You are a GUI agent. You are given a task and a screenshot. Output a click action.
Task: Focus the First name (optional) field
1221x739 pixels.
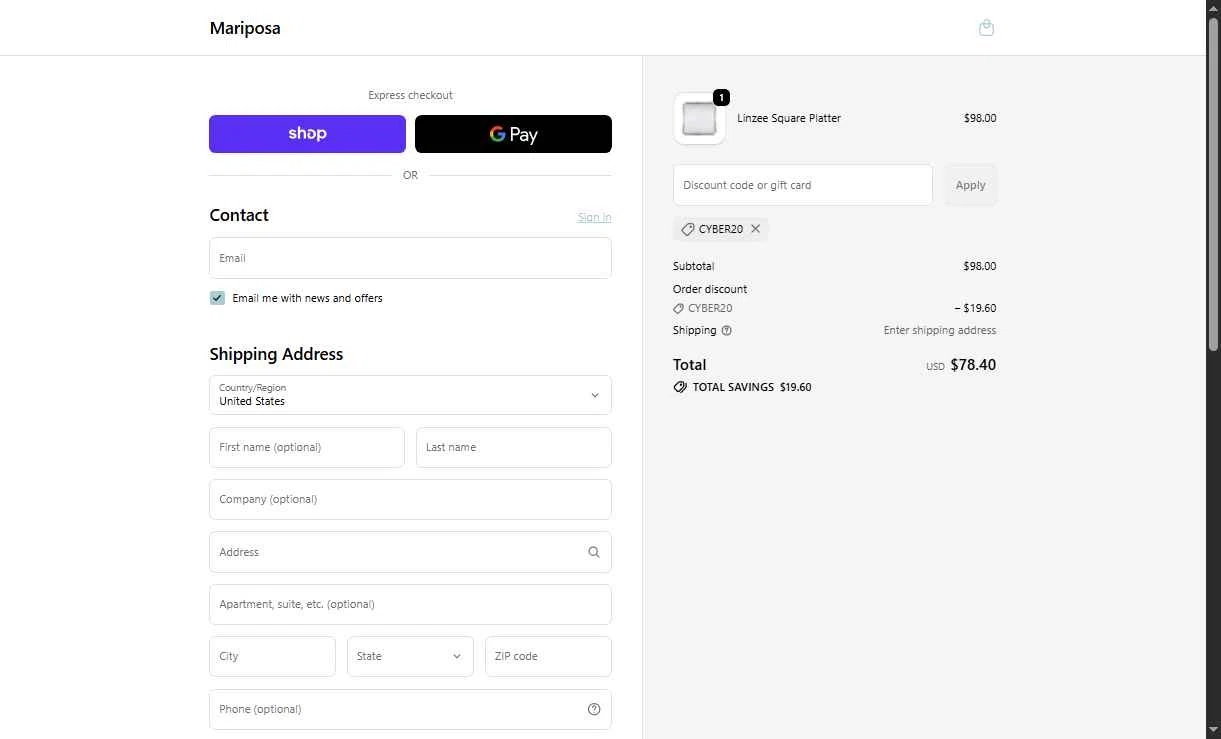click(307, 447)
